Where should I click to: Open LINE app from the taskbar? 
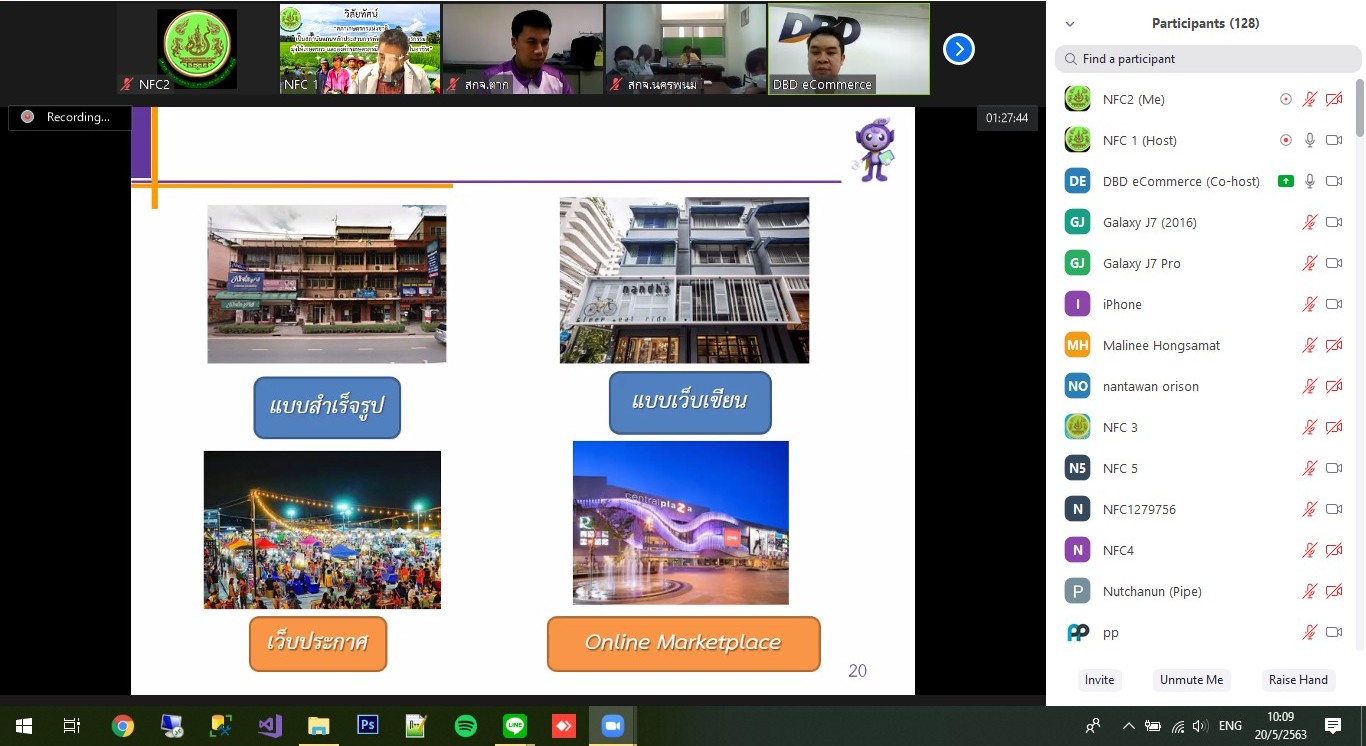click(x=515, y=726)
